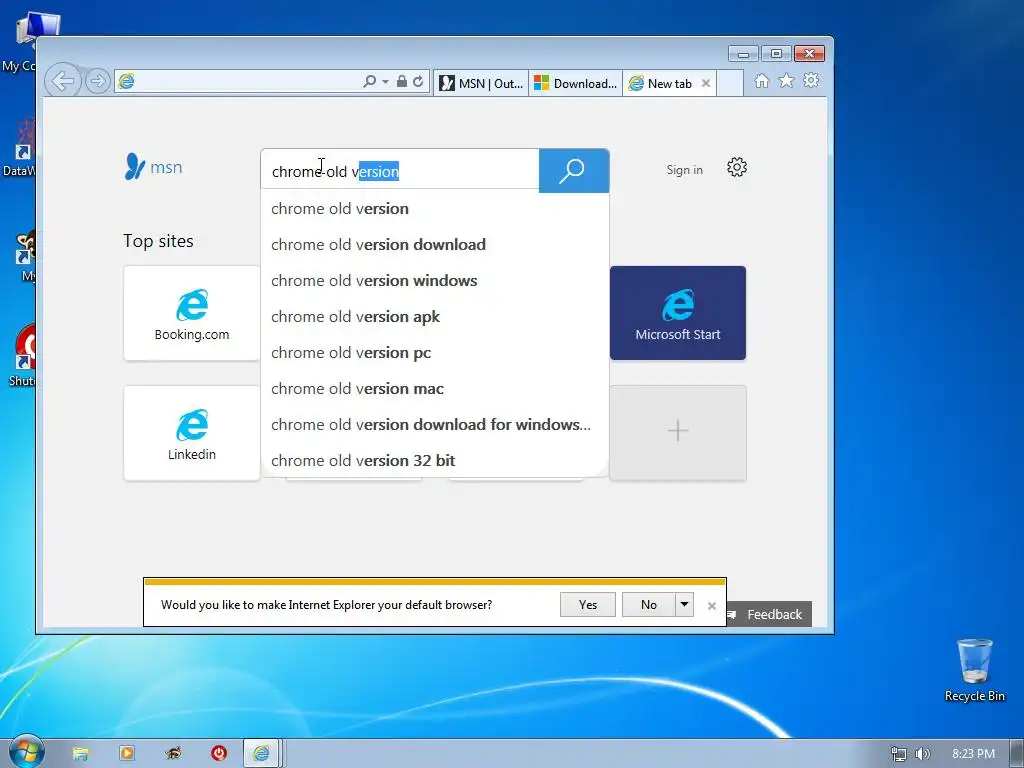Image resolution: width=1024 pixels, height=768 pixels.
Task: Choose suggestion 'chrome old version mac'
Action: [x=435, y=389]
